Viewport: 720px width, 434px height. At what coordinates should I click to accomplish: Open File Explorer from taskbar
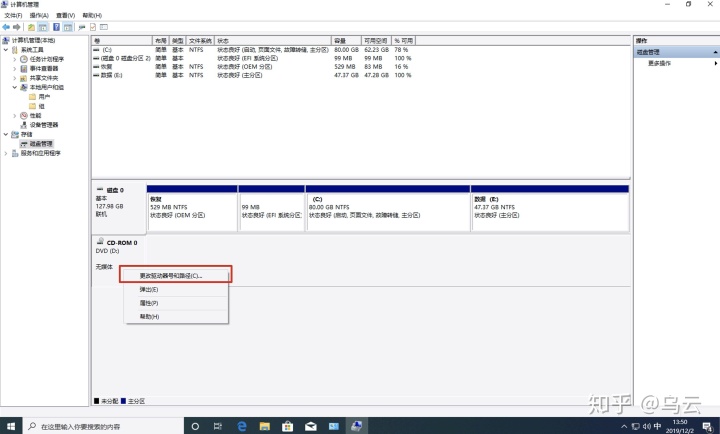[x=264, y=426]
